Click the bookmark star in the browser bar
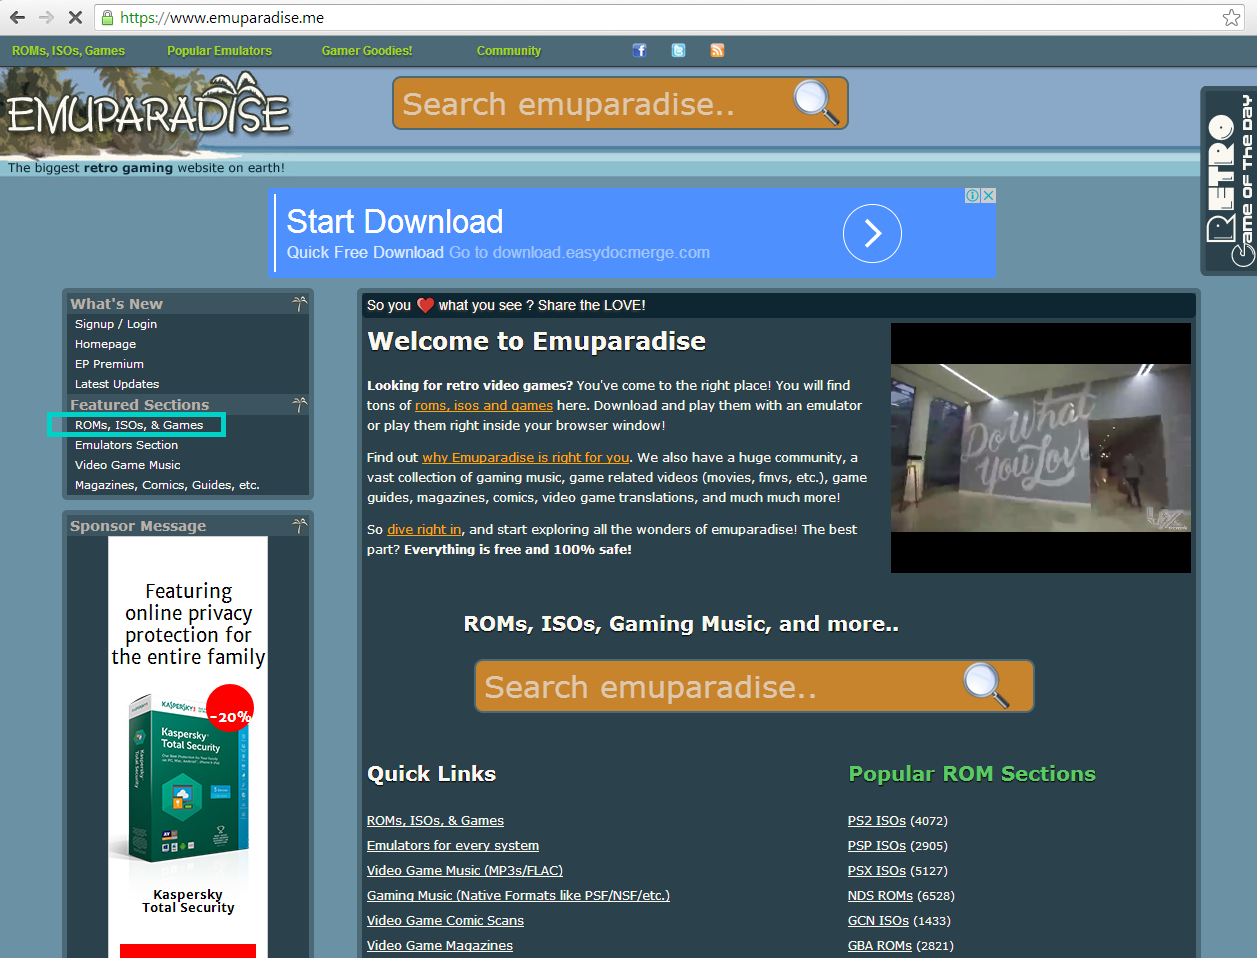1257x958 pixels. click(1231, 17)
